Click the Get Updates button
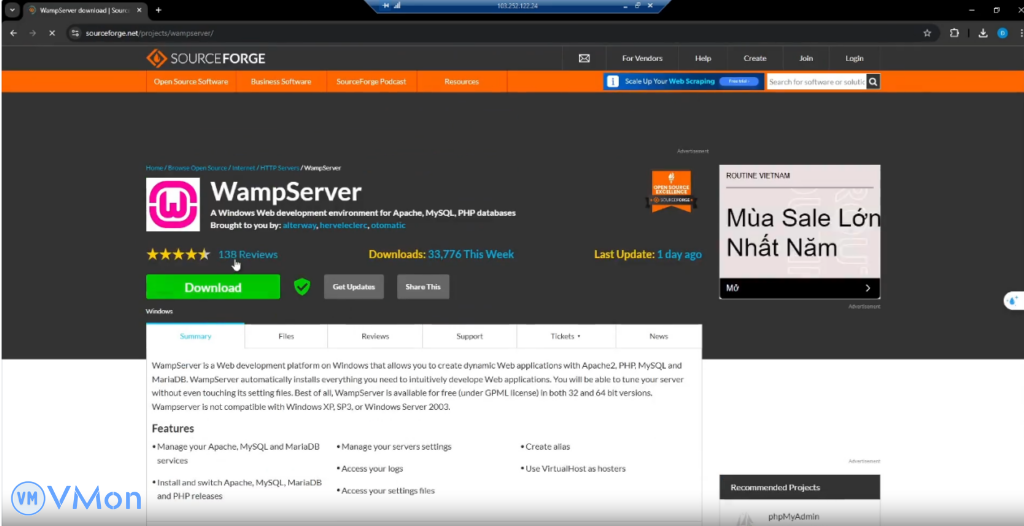Image resolution: width=1024 pixels, height=526 pixels. pyautogui.click(x=354, y=287)
